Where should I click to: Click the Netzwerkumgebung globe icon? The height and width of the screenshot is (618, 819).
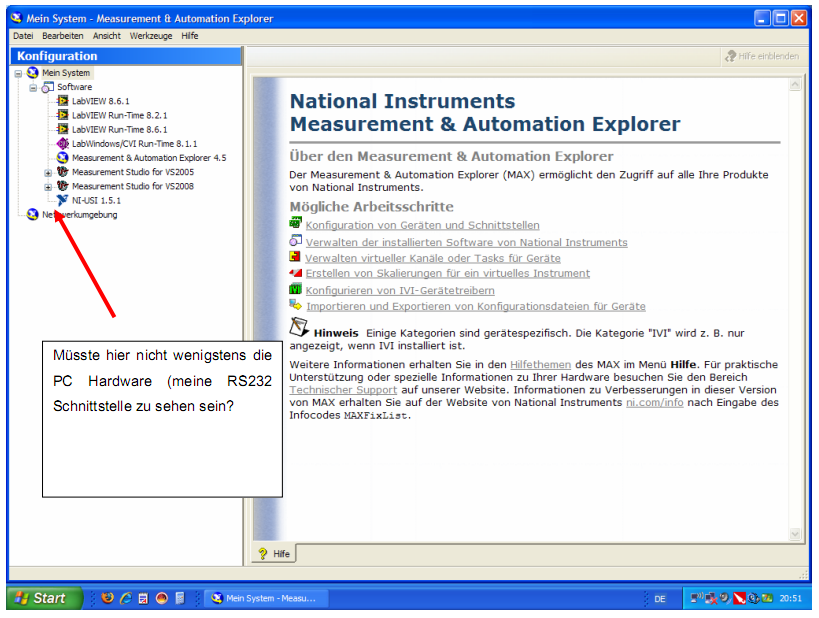pos(33,214)
